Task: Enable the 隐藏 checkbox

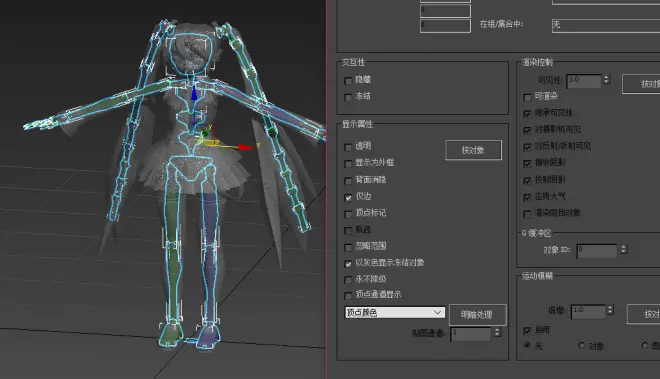Action: [348, 80]
